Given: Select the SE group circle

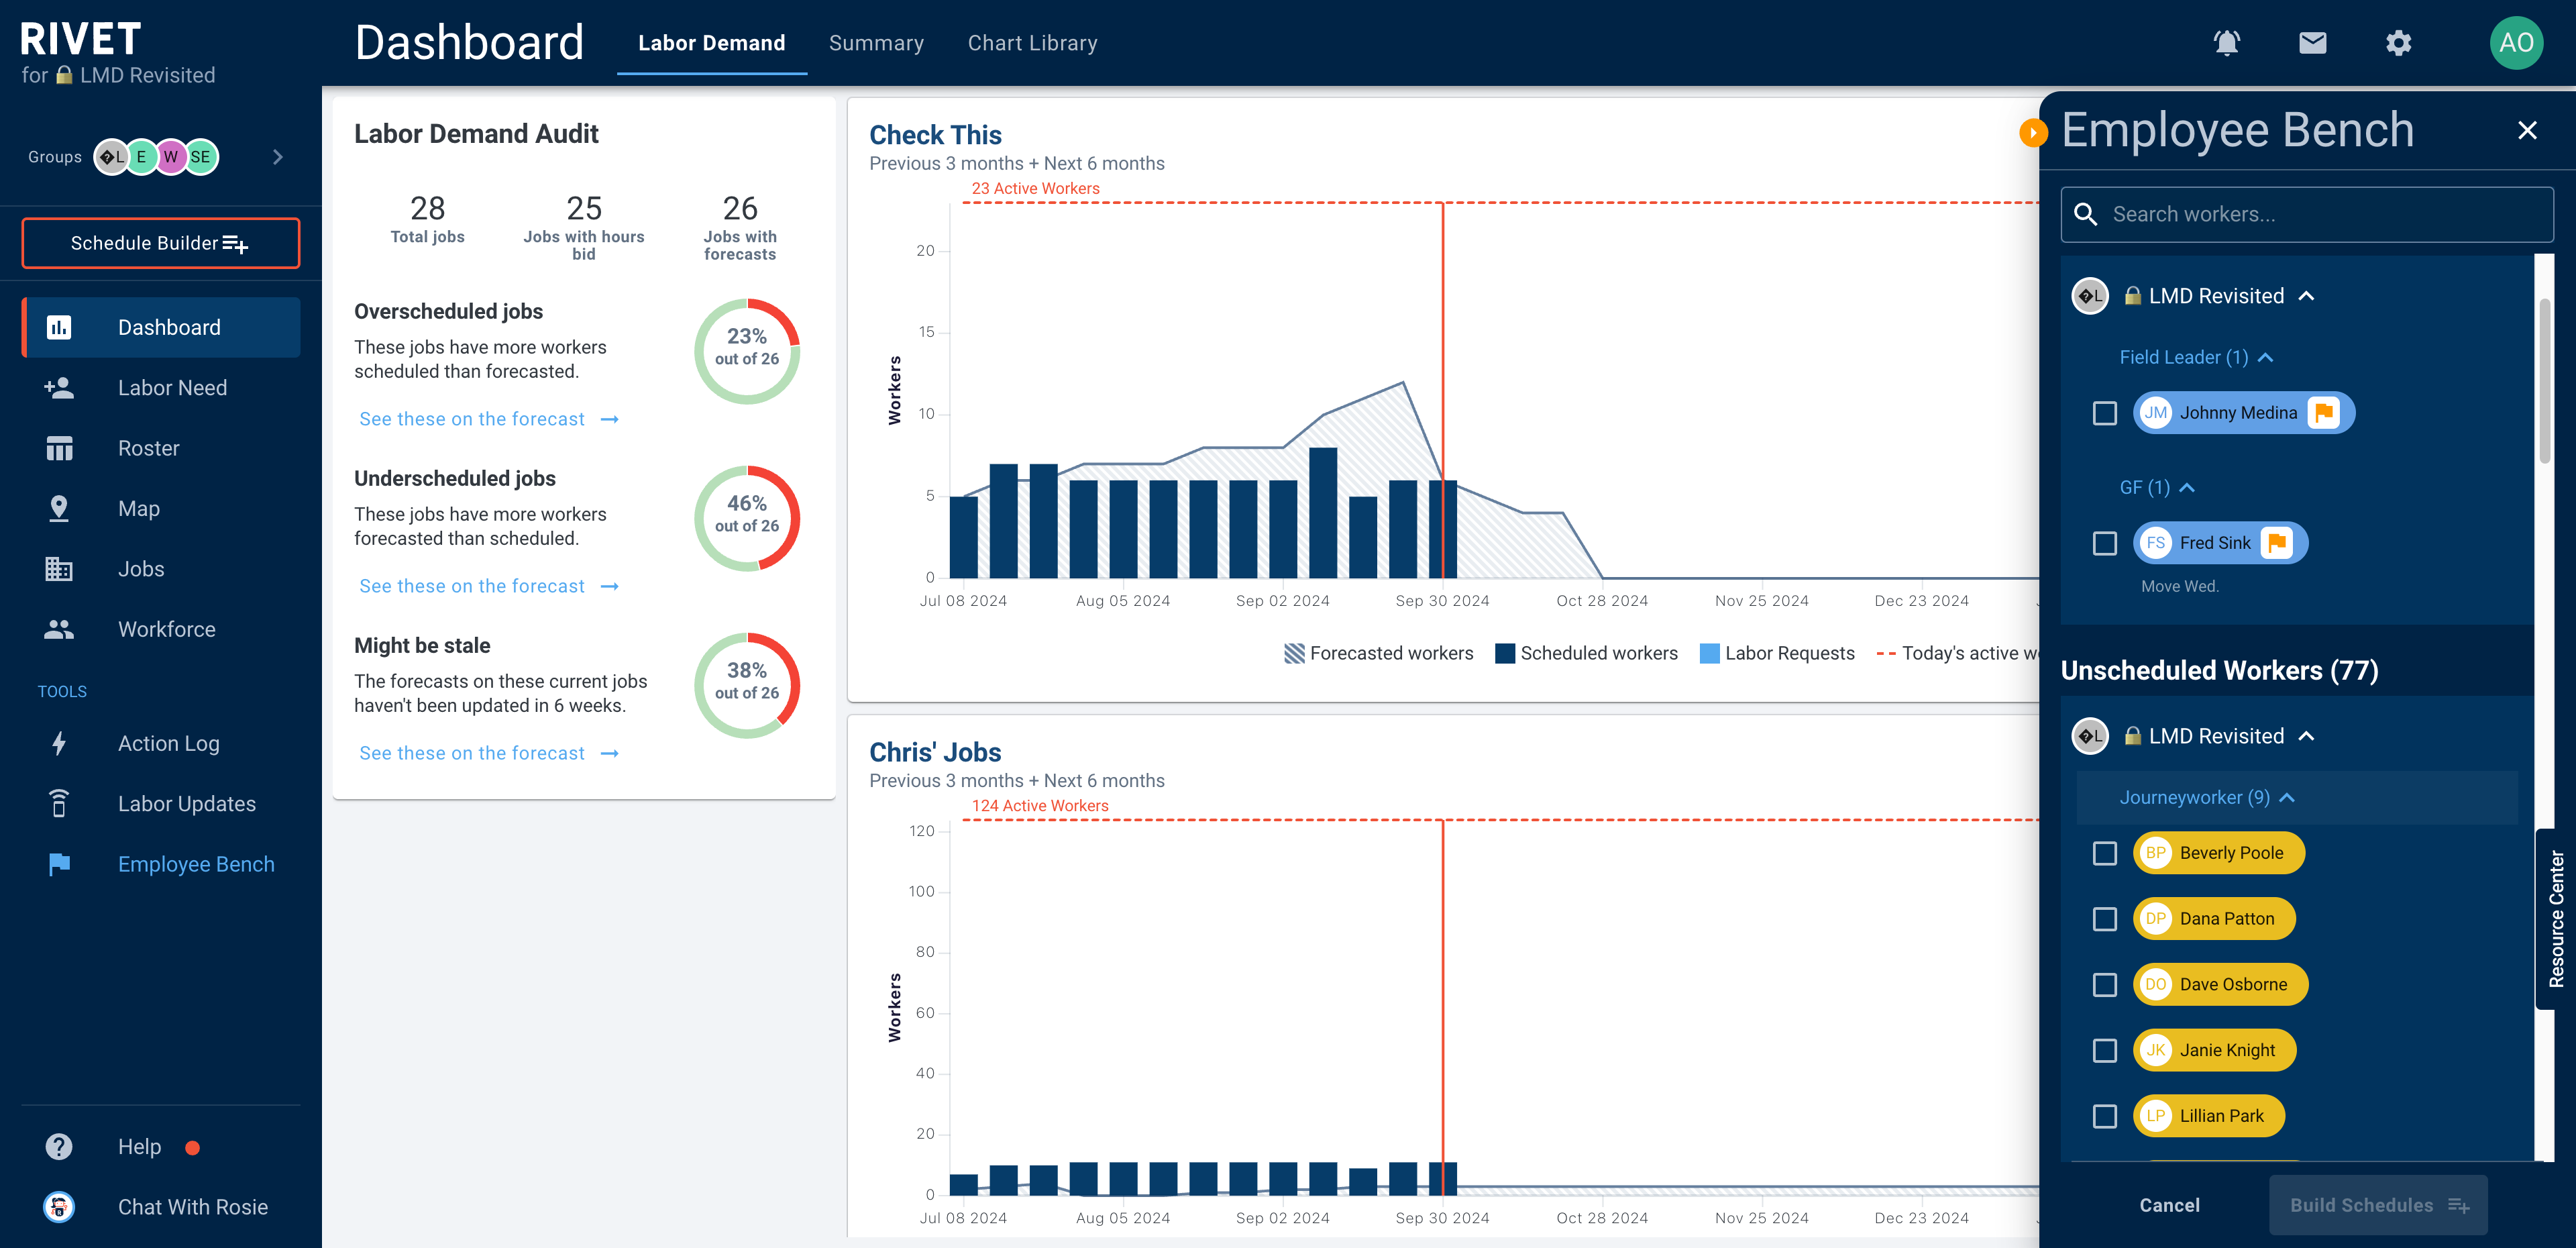Looking at the screenshot, I should tap(200, 157).
